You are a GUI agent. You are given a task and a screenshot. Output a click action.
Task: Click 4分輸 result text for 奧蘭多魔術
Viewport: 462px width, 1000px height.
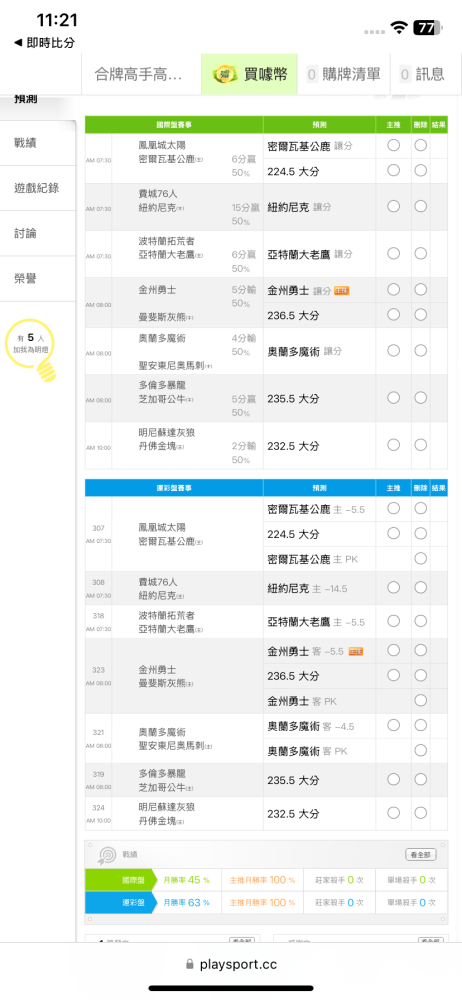click(x=243, y=338)
